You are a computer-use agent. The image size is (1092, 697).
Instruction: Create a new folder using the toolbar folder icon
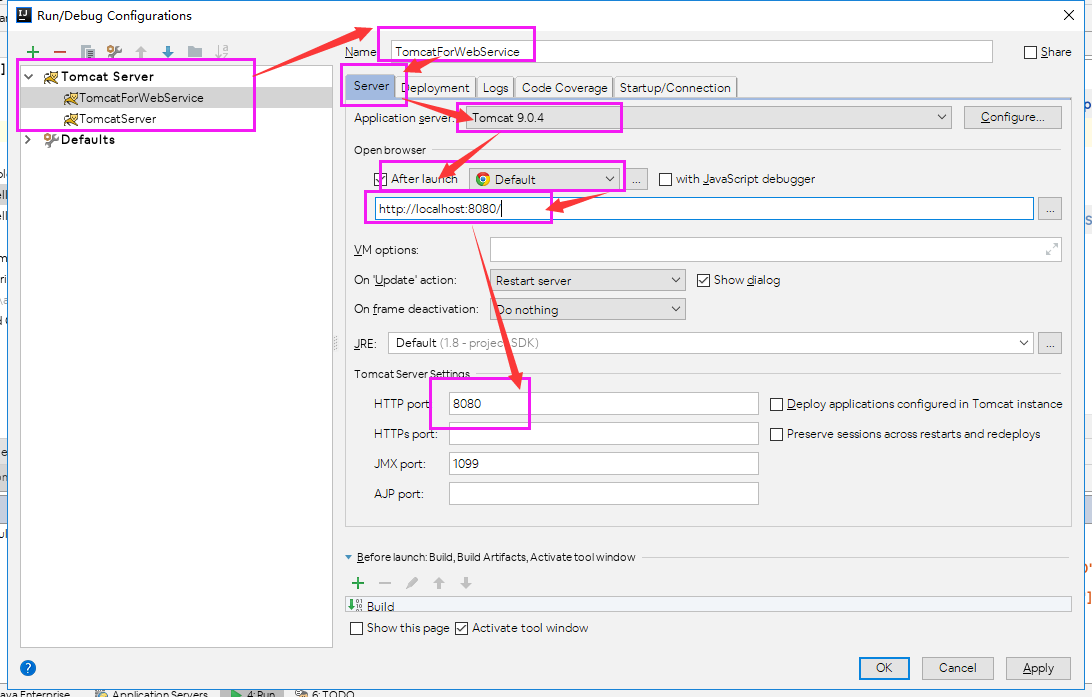coord(195,52)
